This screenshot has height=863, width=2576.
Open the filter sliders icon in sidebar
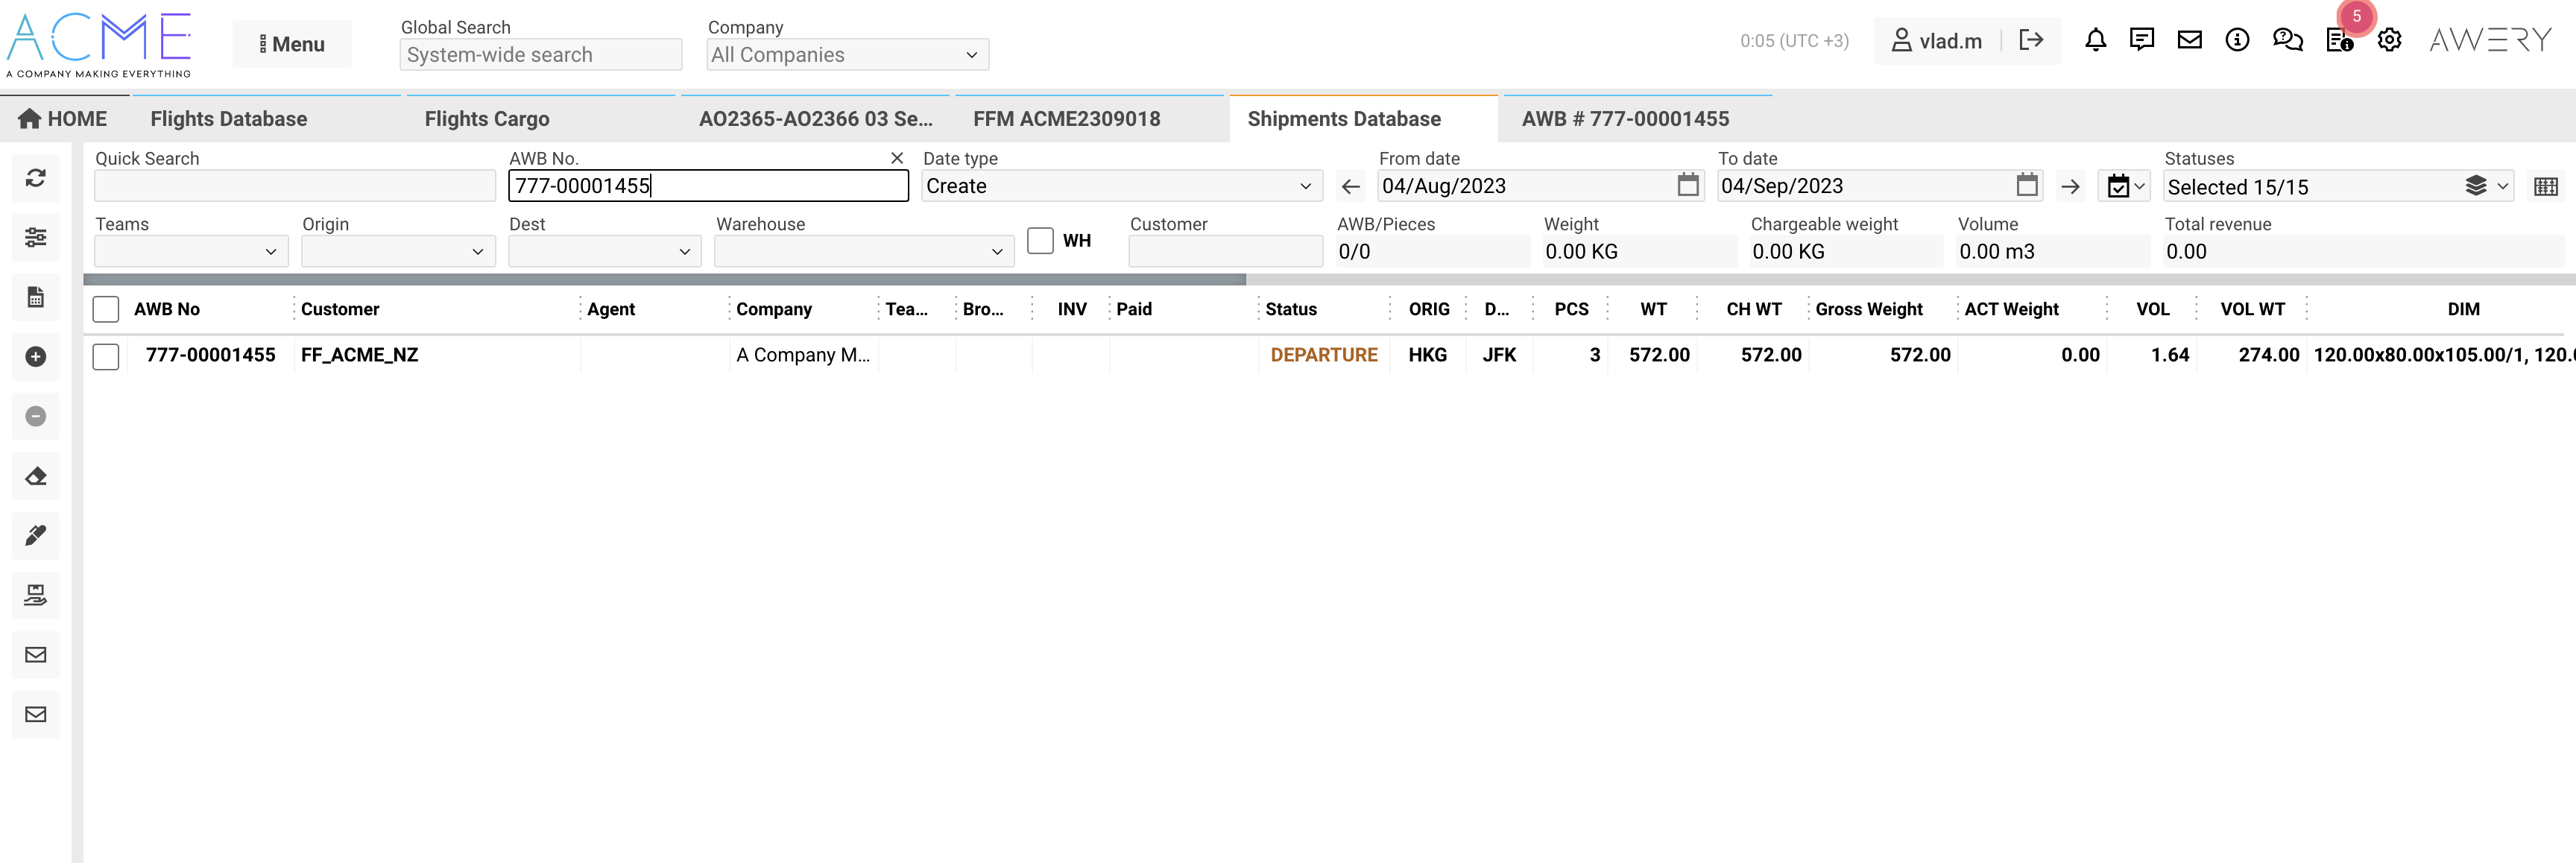pyautogui.click(x=36, y=238)
